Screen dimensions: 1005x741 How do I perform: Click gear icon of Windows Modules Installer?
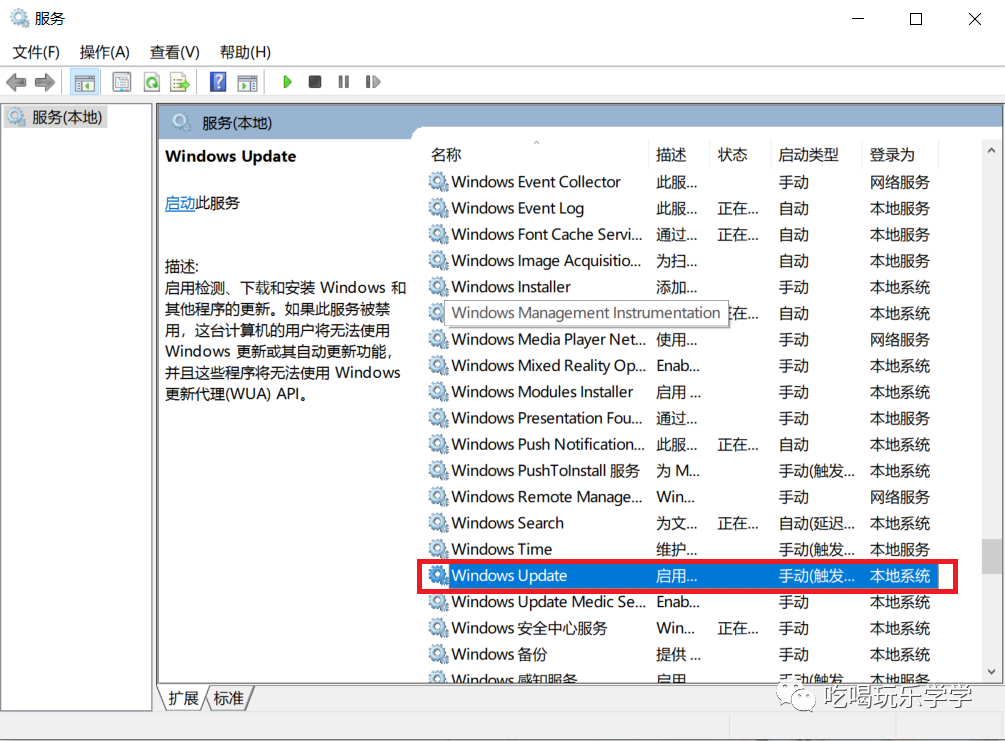(438, 392)
